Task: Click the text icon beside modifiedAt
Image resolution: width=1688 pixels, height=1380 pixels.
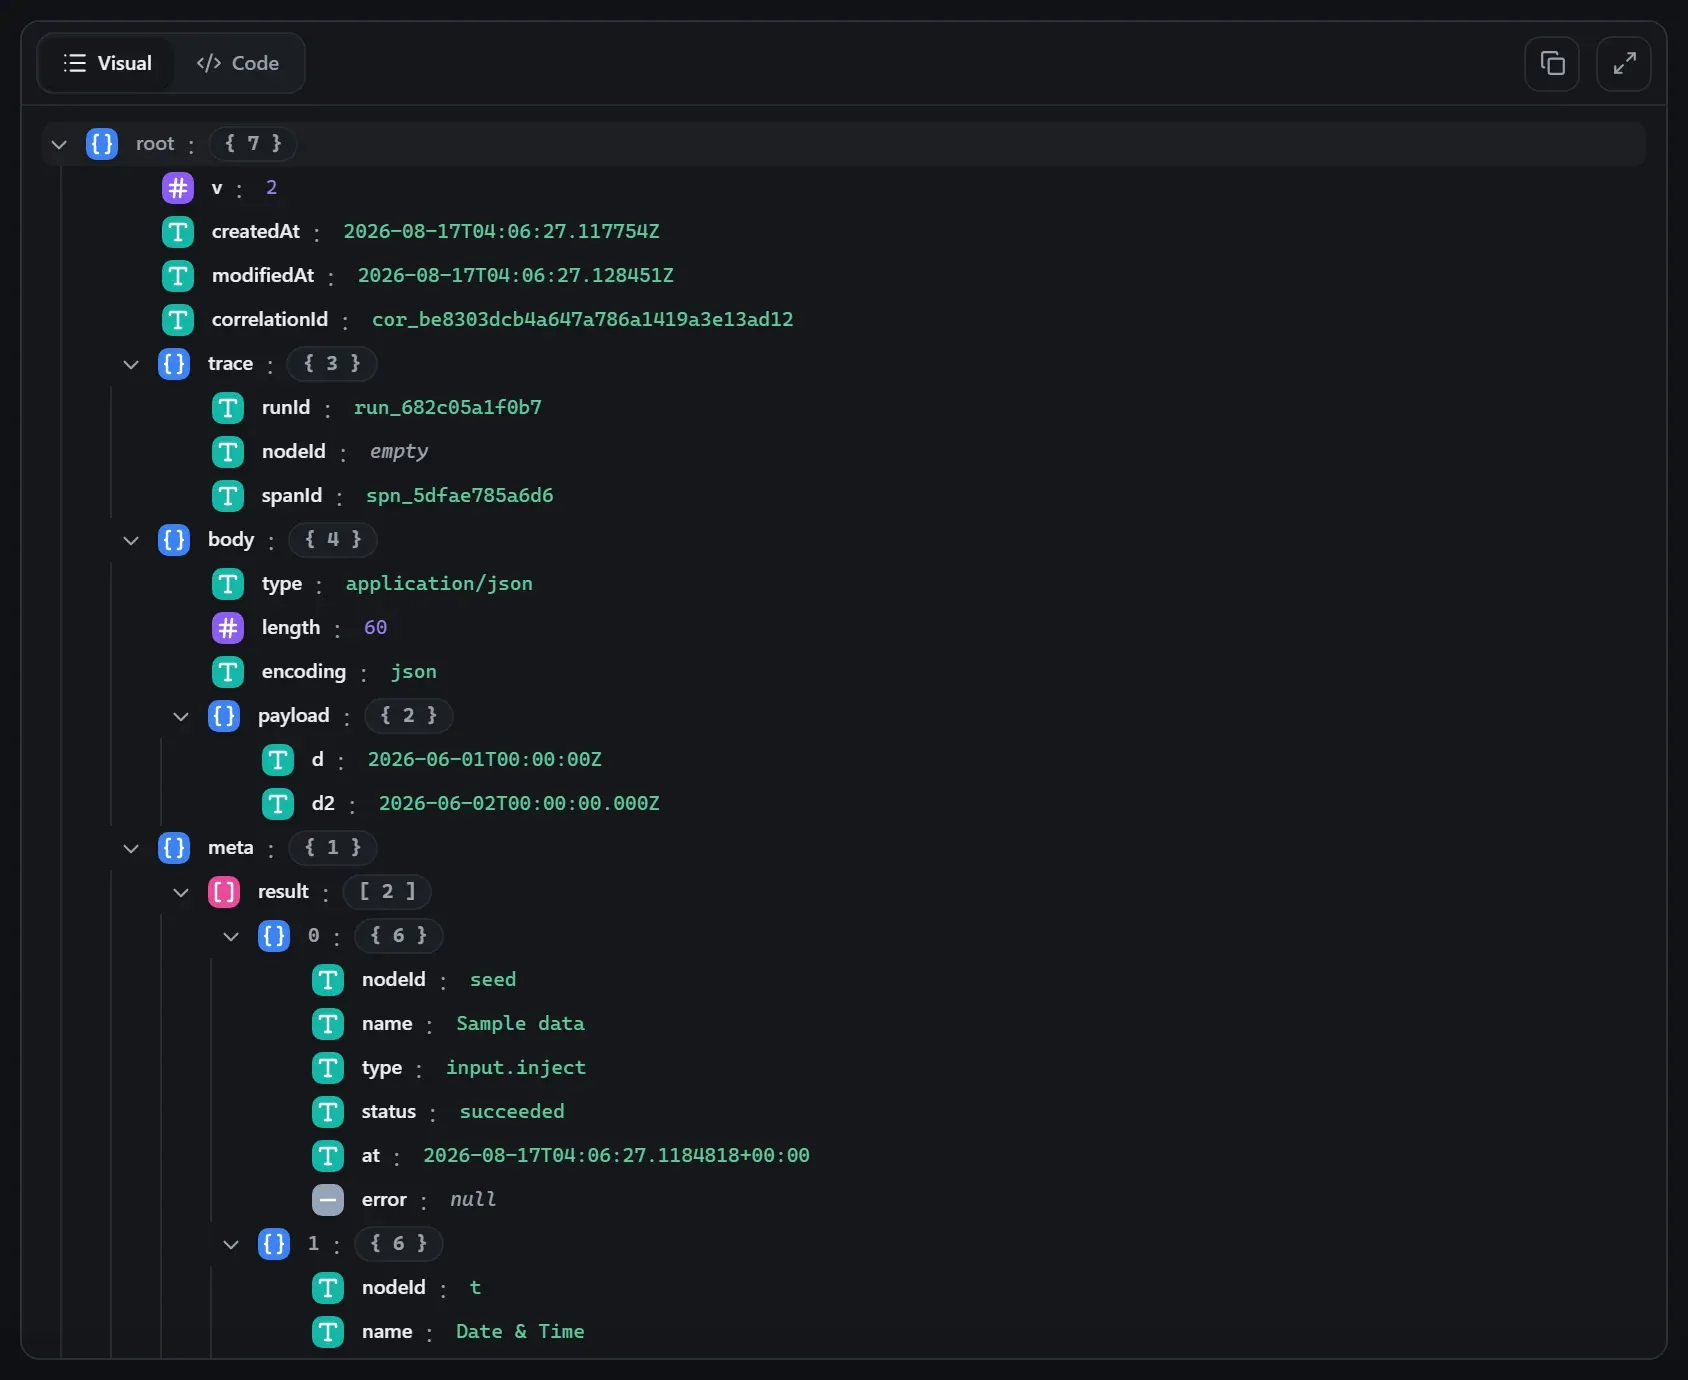Action: coord(178,276)
